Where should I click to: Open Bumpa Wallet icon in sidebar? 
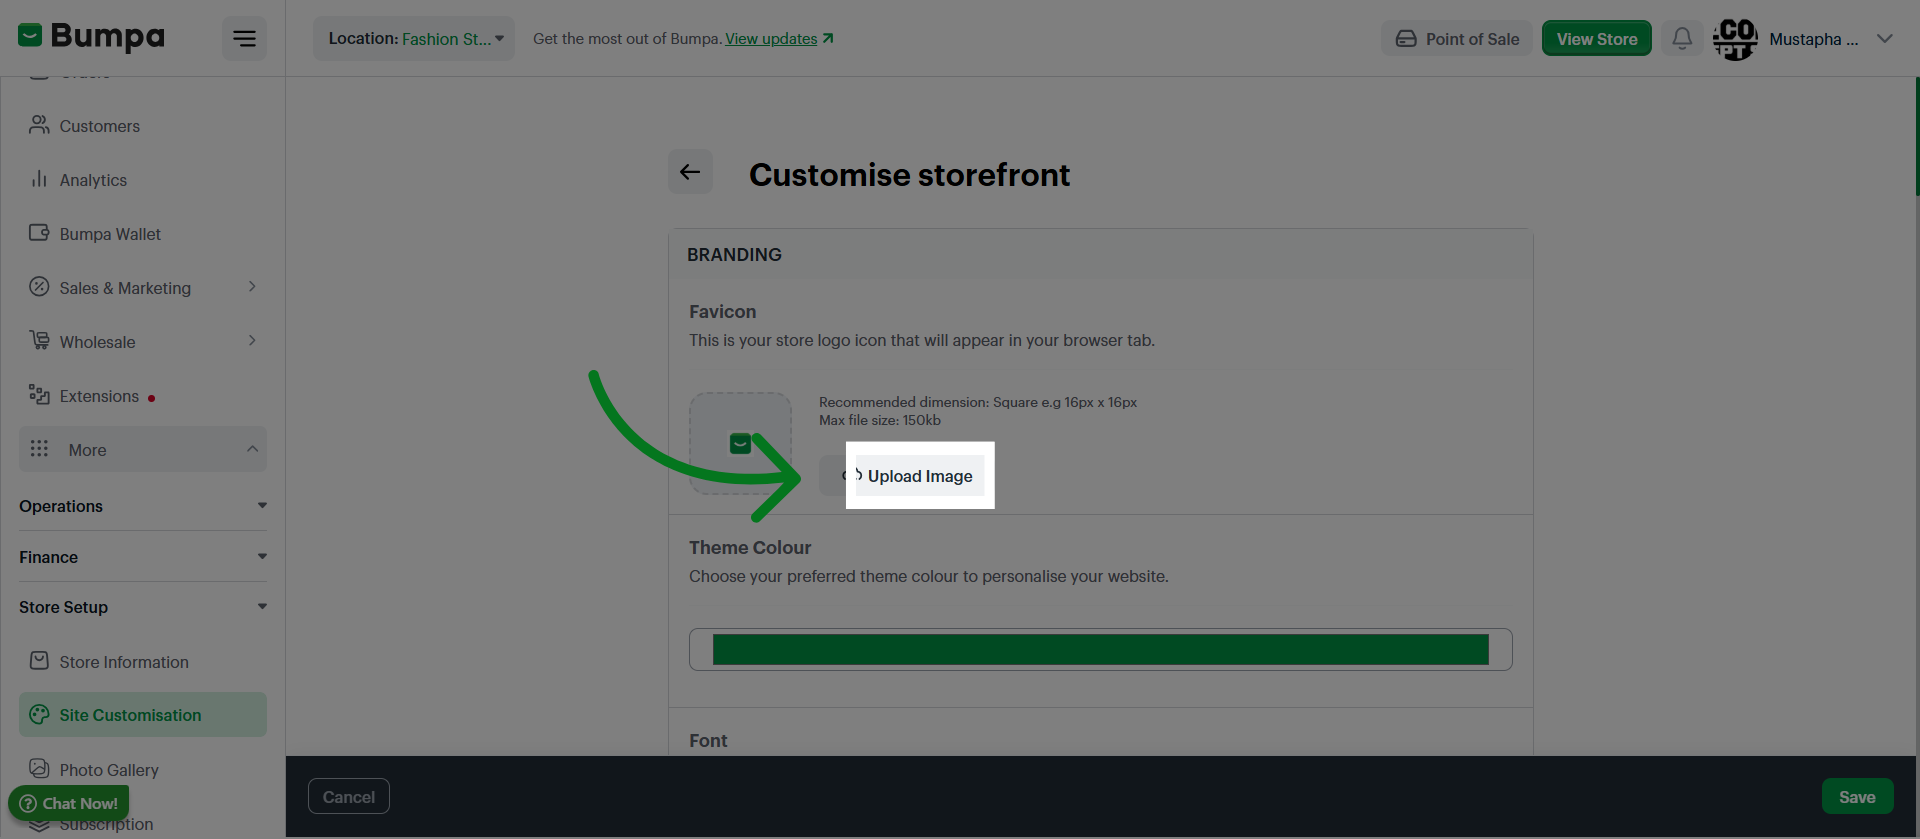tap(39, 233)
